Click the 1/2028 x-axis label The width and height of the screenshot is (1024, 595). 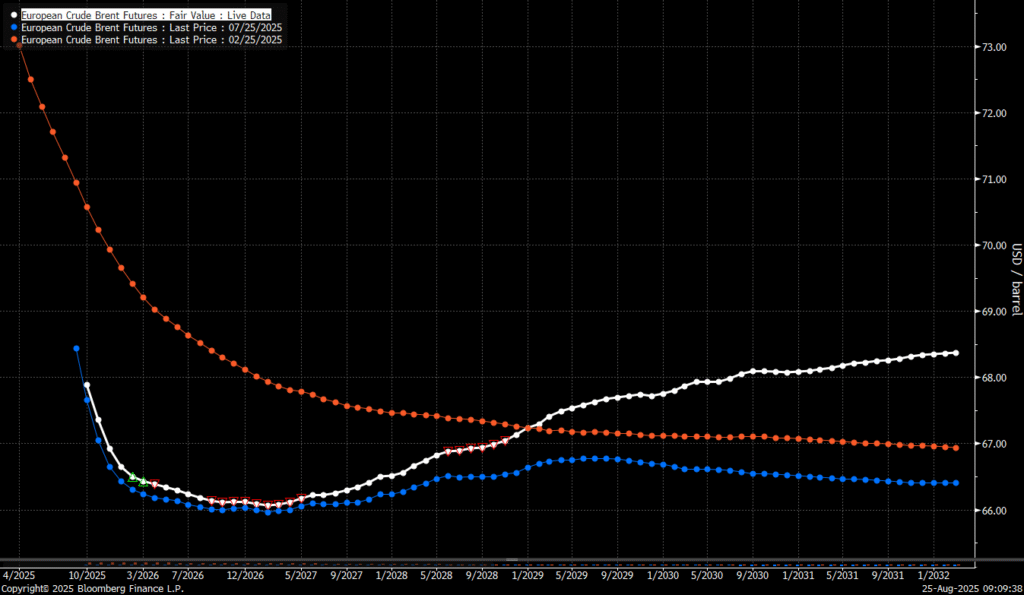(x=392, y=575)
